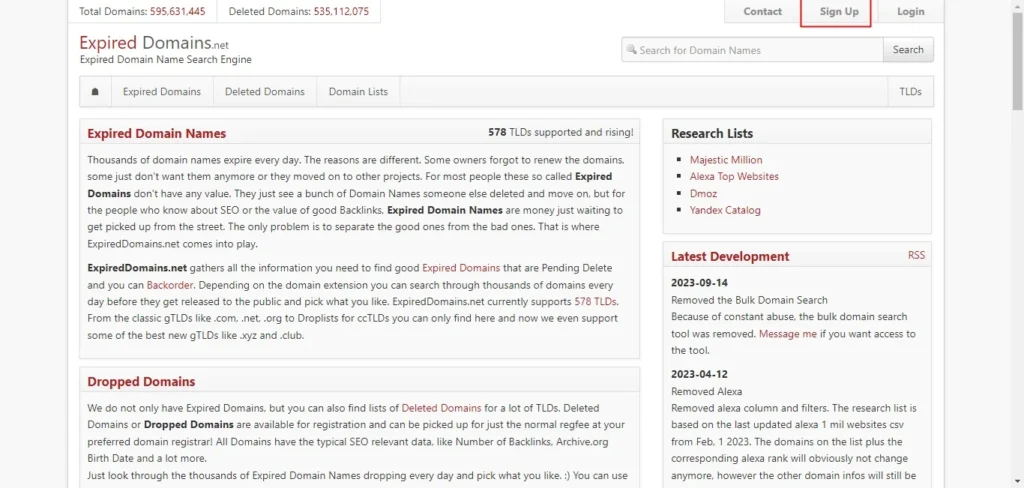Click the Contact button
1024x488 pixels.
coord(762,12)
